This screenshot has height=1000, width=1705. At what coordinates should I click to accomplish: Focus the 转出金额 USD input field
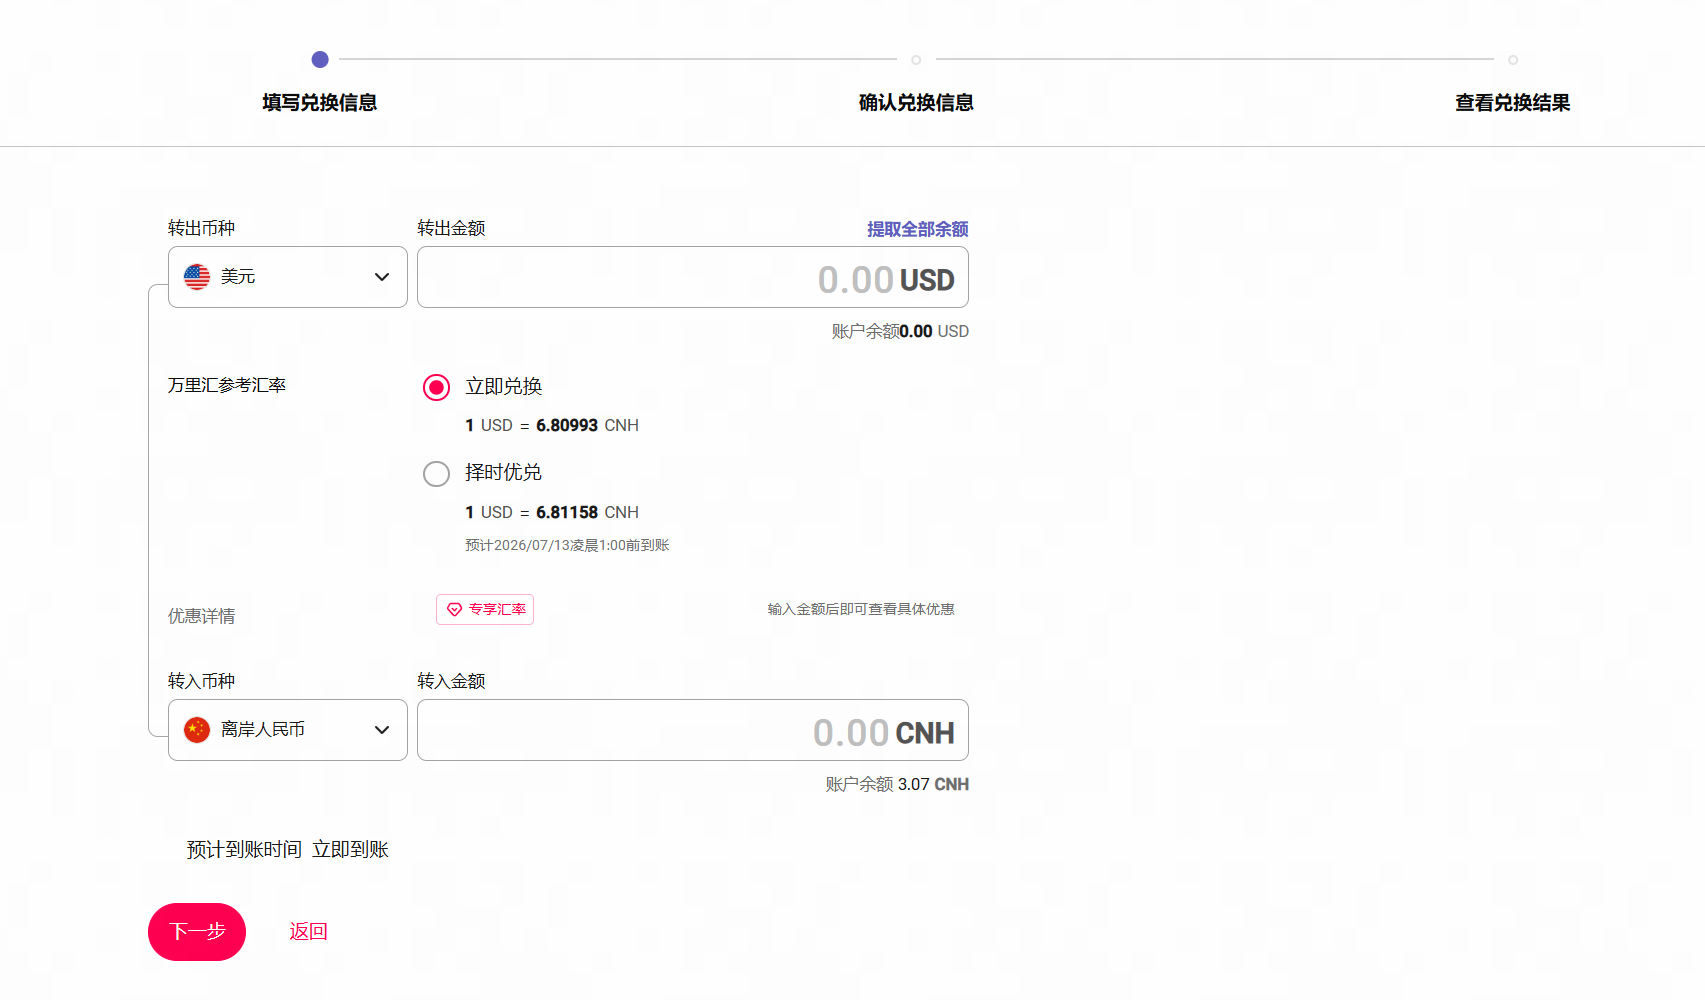pyautogui.click(x=693, y=277)
